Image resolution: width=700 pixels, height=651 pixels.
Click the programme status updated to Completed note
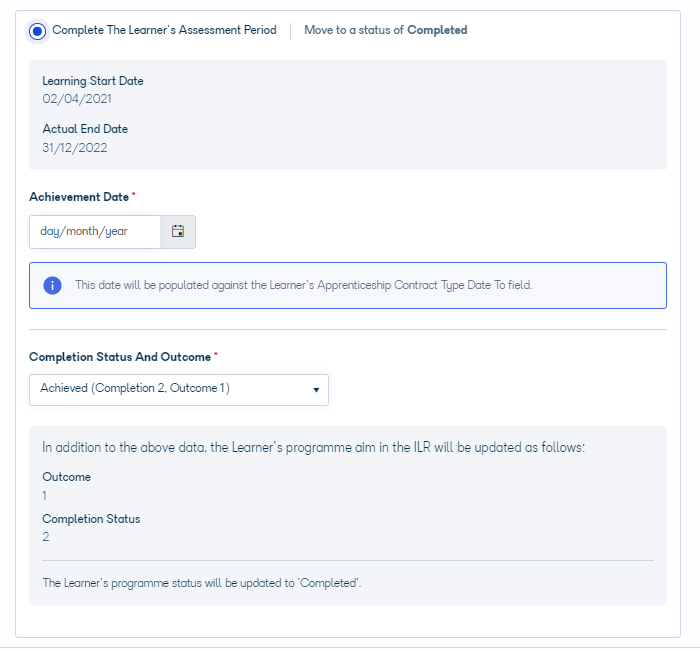pyautogui.click(x=202, y=583)
